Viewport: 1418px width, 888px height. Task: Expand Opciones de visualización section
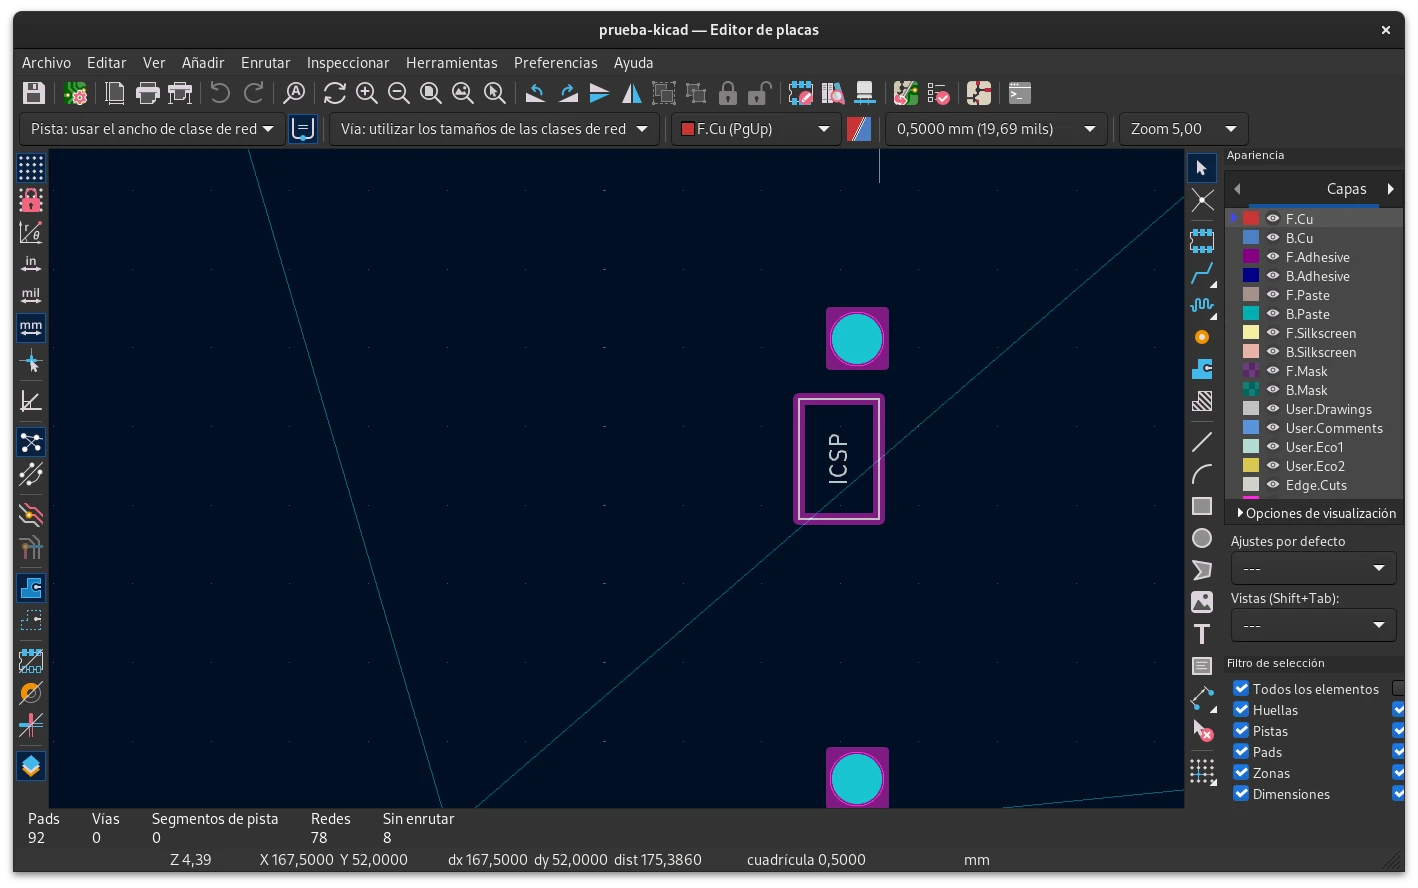pyautogui.click(x=1315, y=513)
